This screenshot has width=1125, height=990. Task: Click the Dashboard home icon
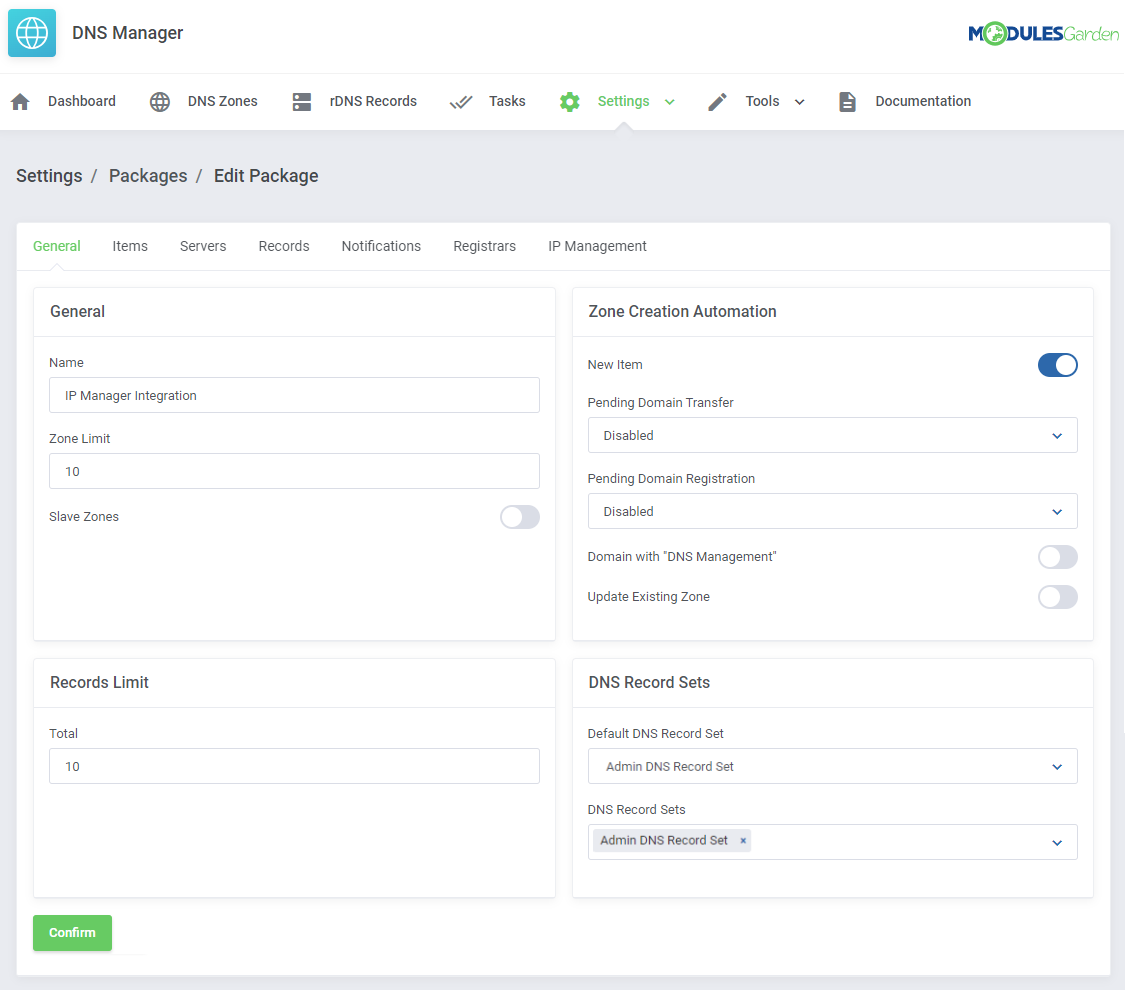20,102
